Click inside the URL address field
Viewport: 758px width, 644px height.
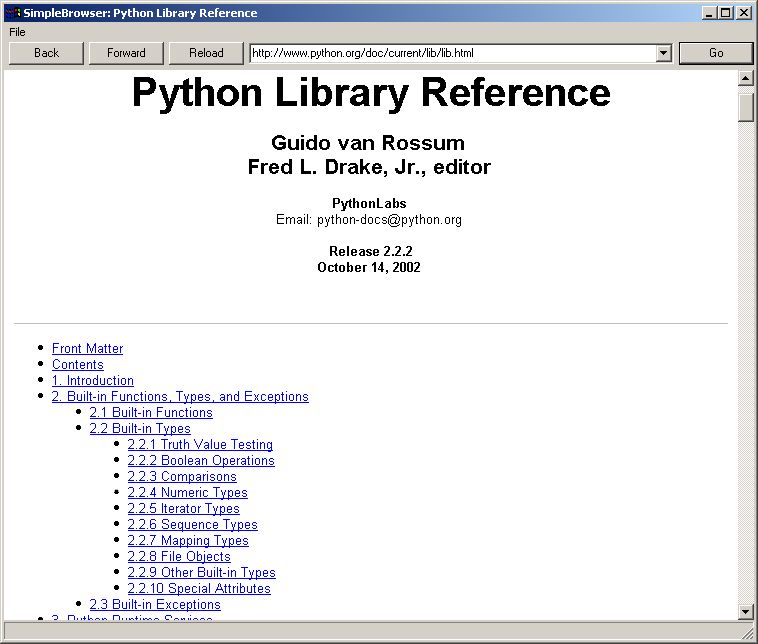[x=453, y=53]
